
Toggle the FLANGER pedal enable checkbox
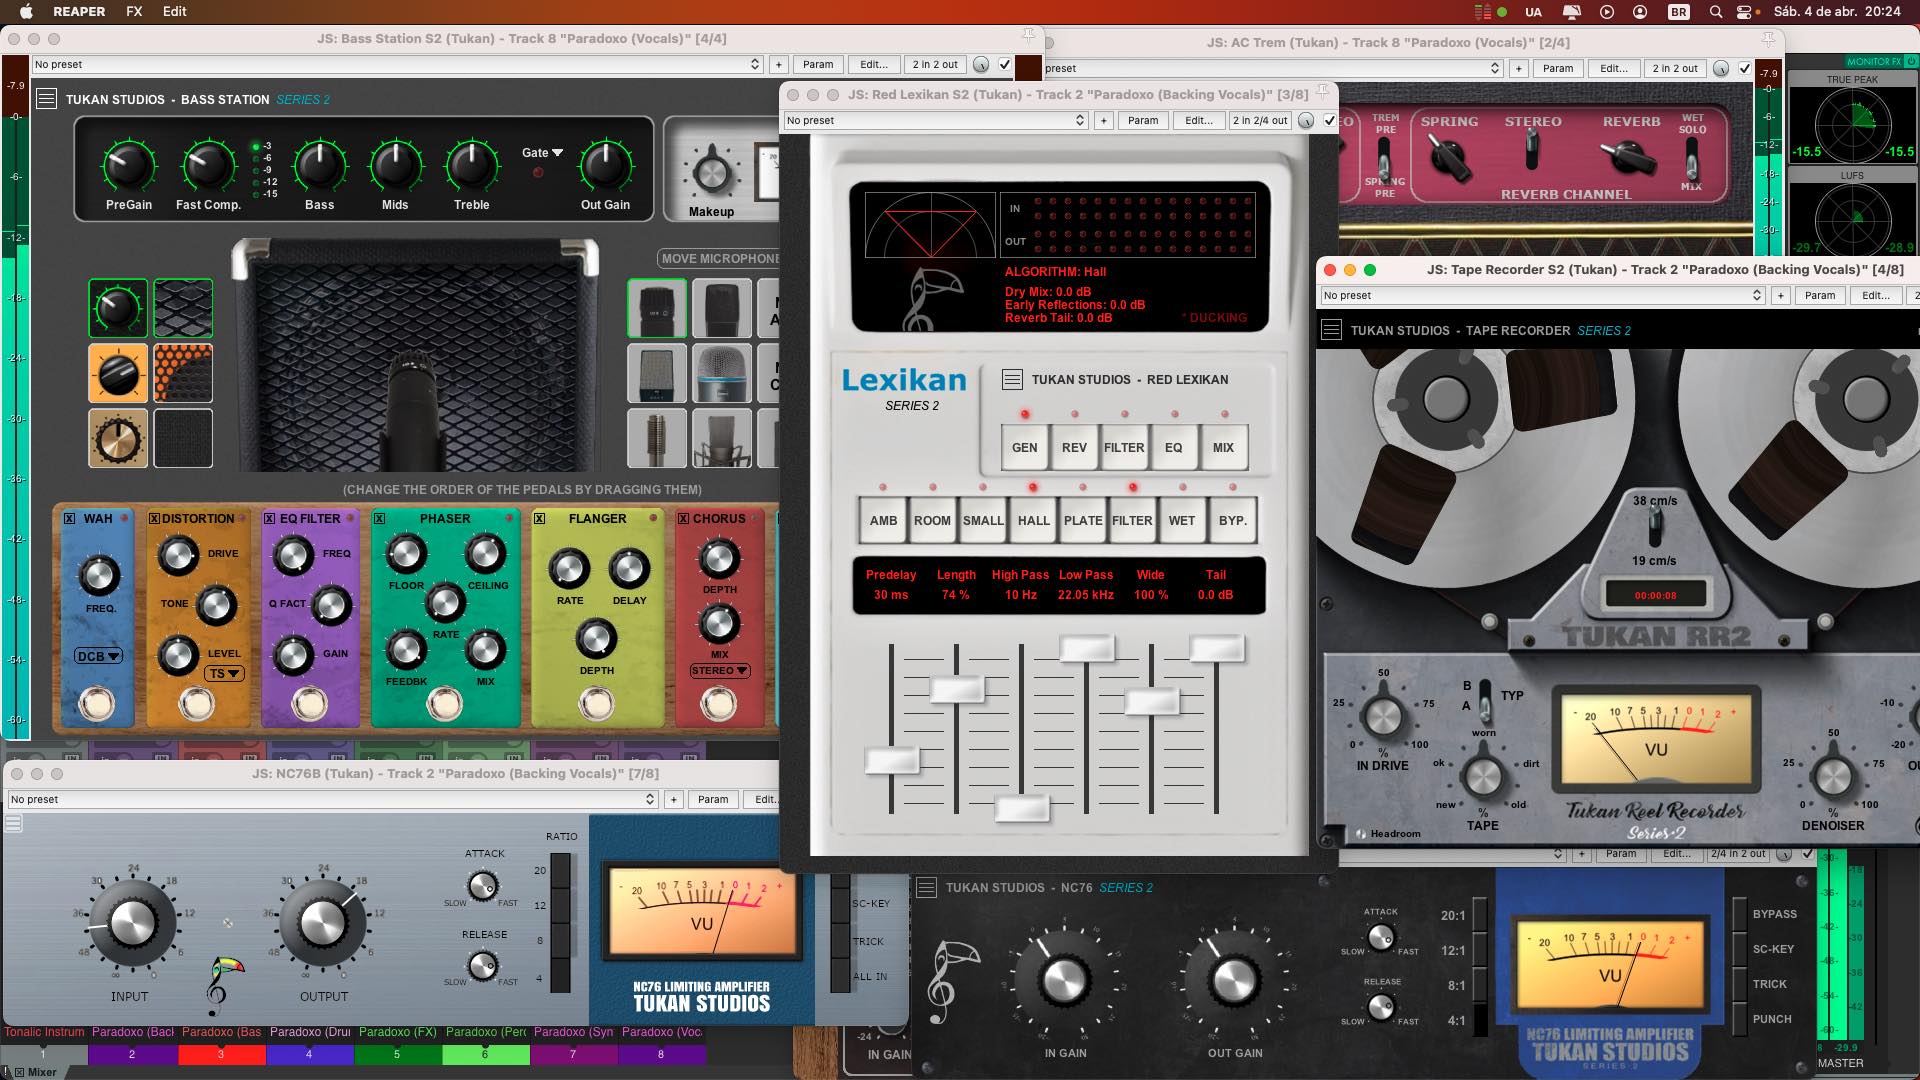[540, 519]
